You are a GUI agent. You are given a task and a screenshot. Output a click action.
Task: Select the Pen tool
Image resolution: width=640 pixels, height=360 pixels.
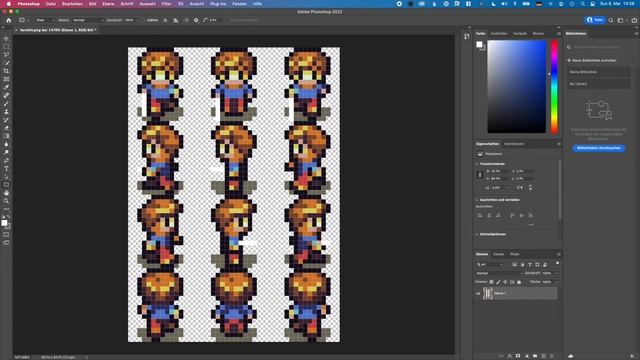tap(6, 160)
